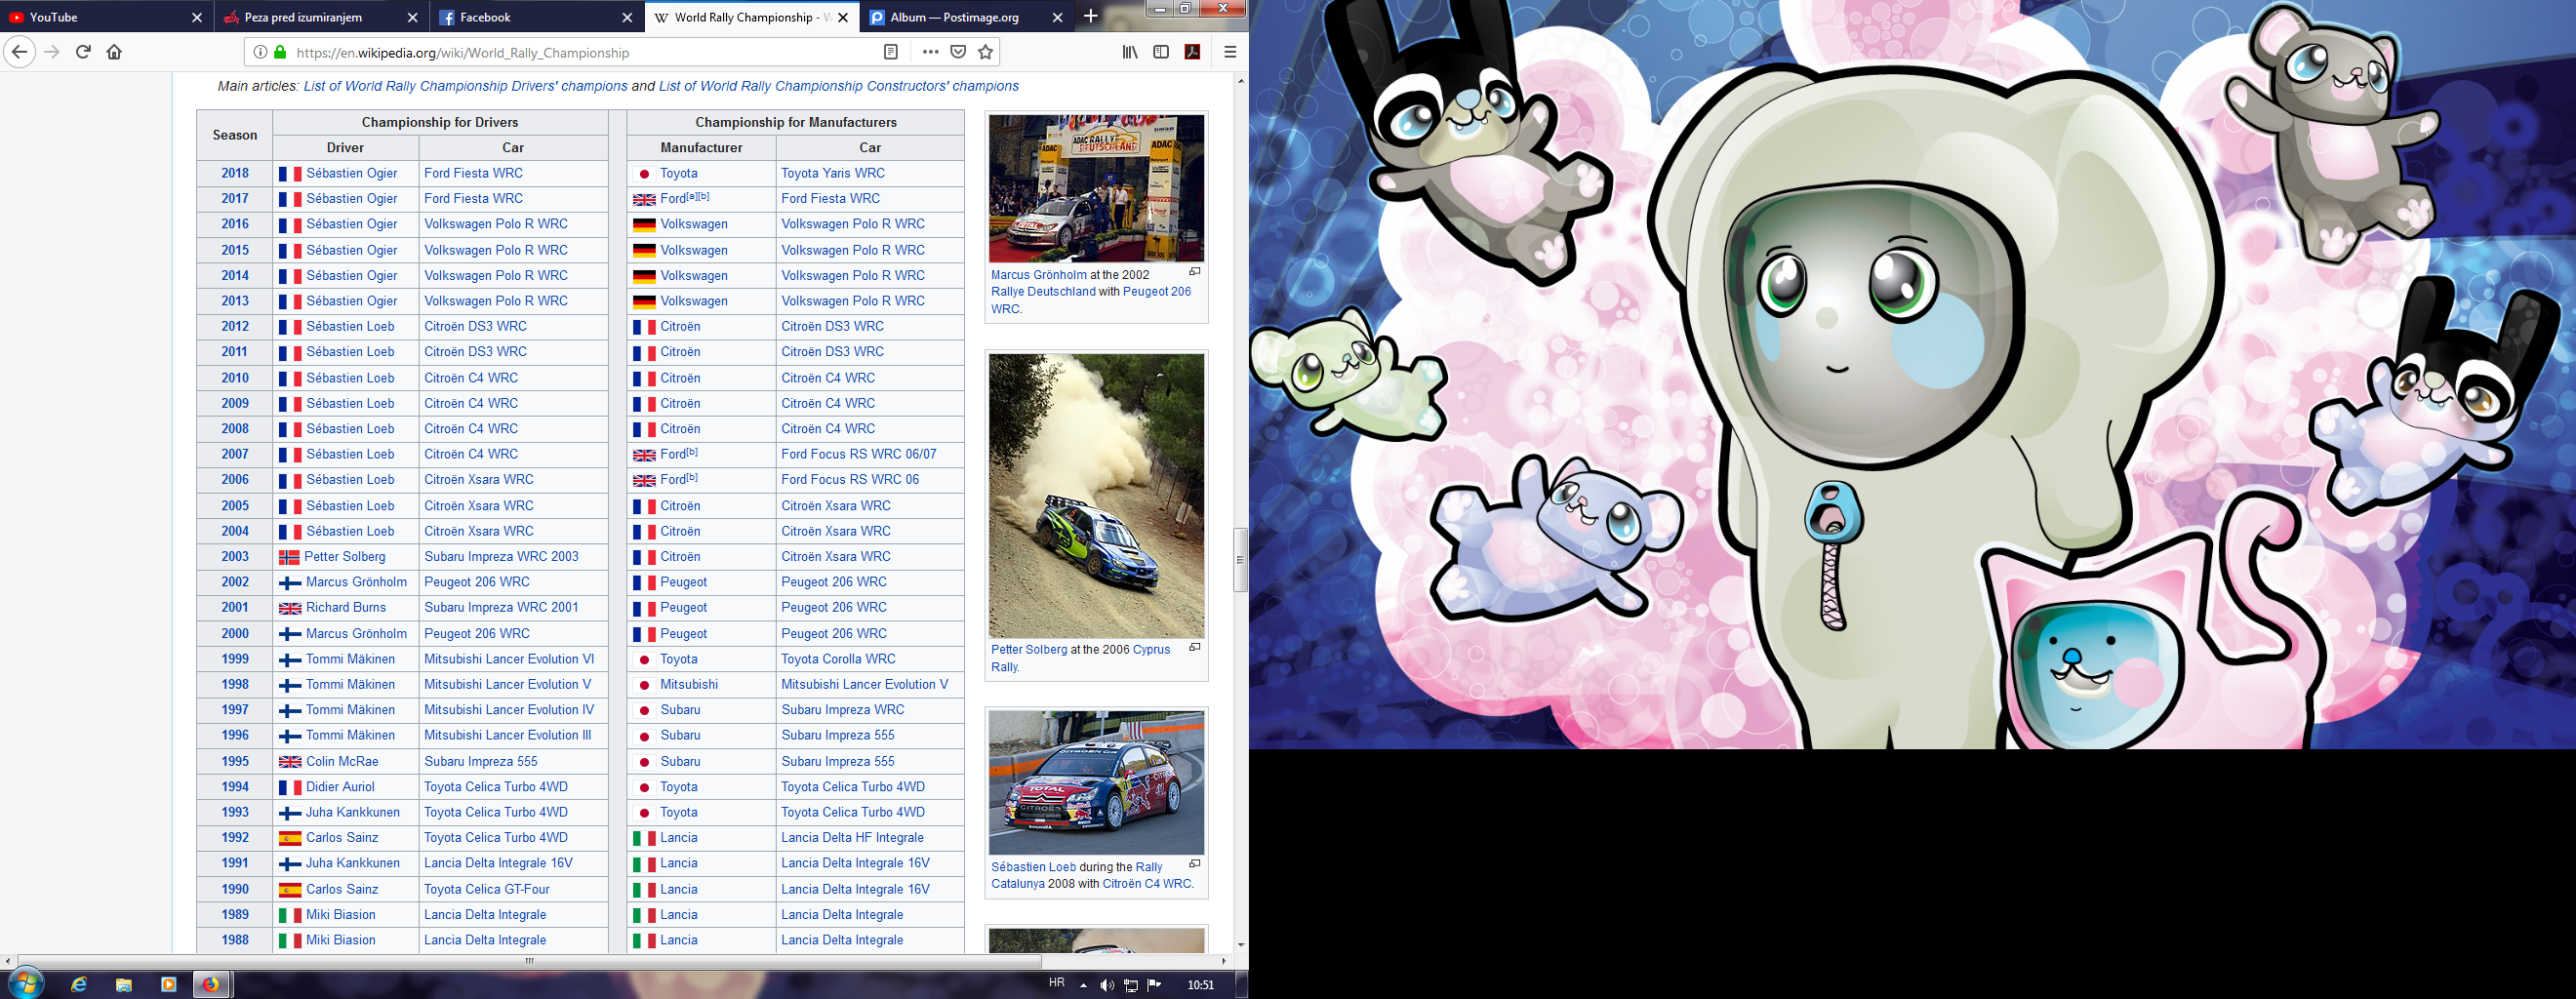Click the Subaru dust cloud photo
Viewport: 2576px width, 999px height.
coord(1096,495)
